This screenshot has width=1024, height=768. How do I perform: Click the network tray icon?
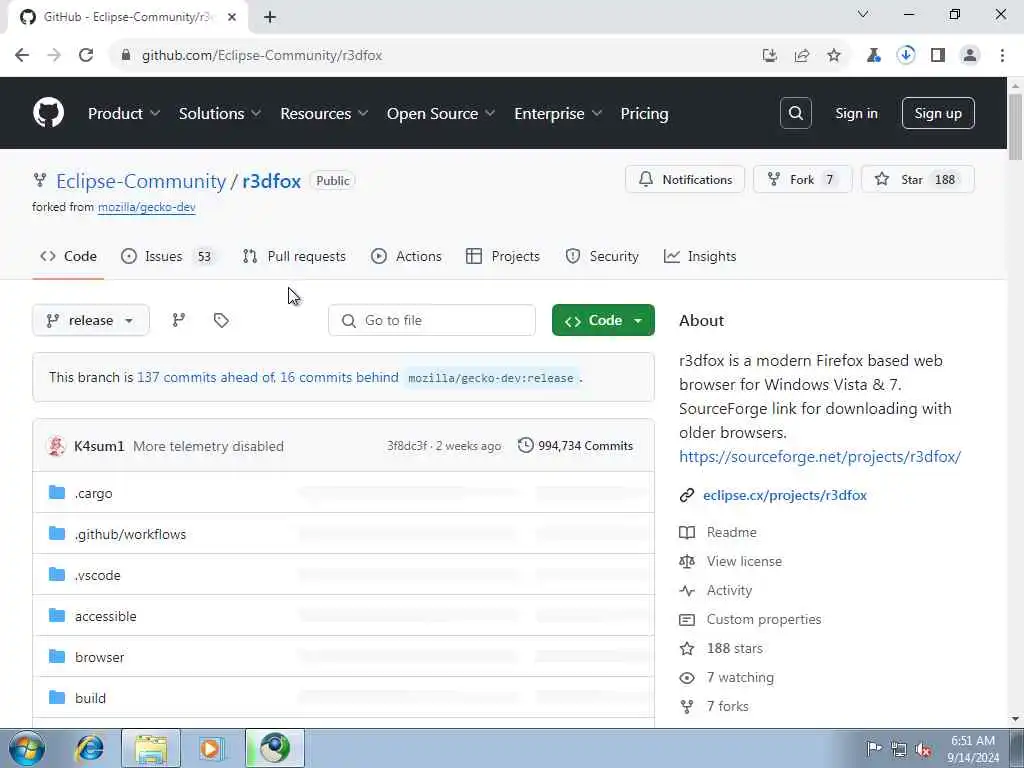coord(899,749)
